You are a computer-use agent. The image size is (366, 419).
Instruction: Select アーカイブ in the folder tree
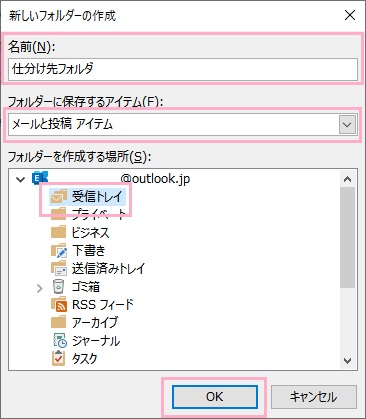95,322
